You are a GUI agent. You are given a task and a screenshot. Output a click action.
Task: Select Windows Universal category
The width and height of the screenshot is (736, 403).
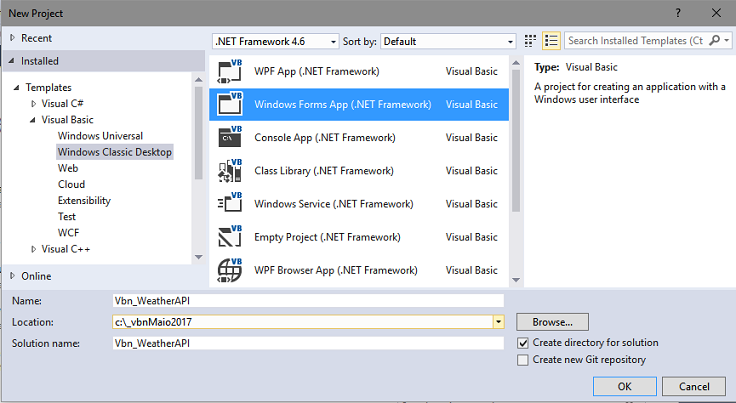click(100, 136)
